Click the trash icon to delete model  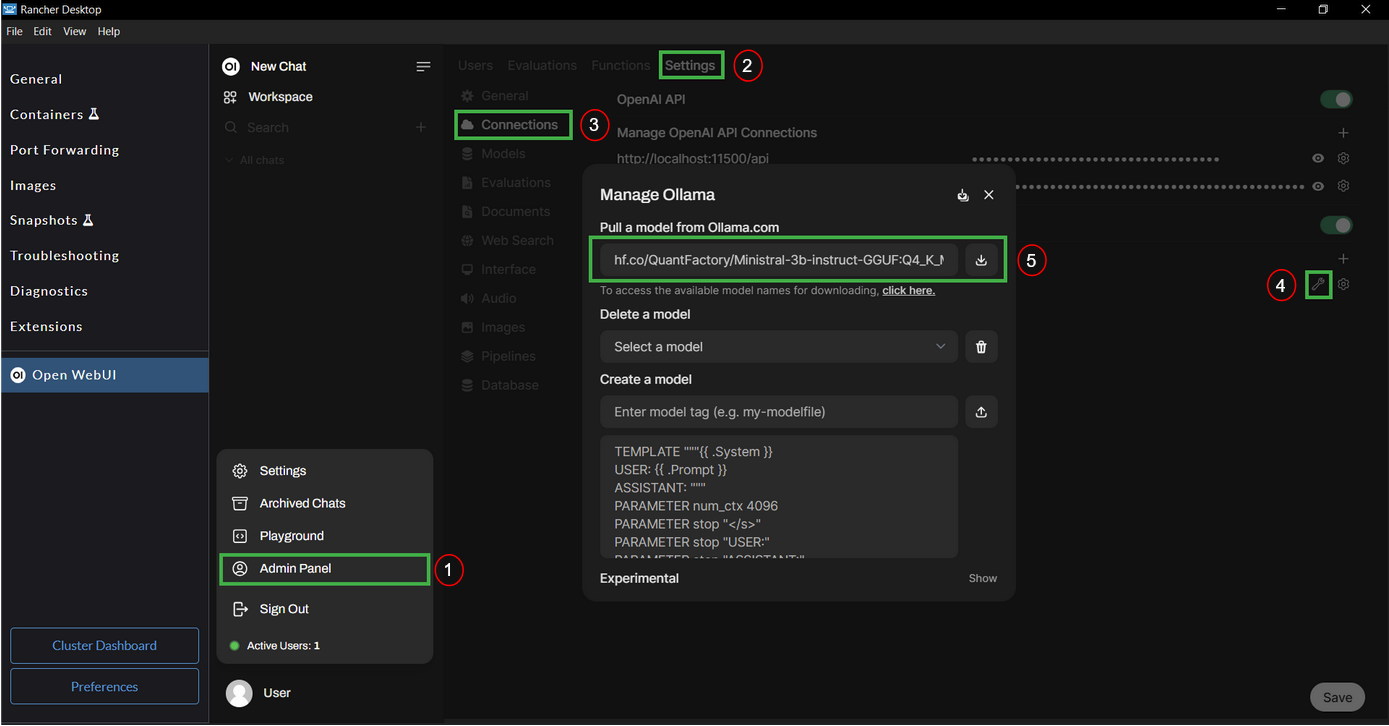[981, 347]
